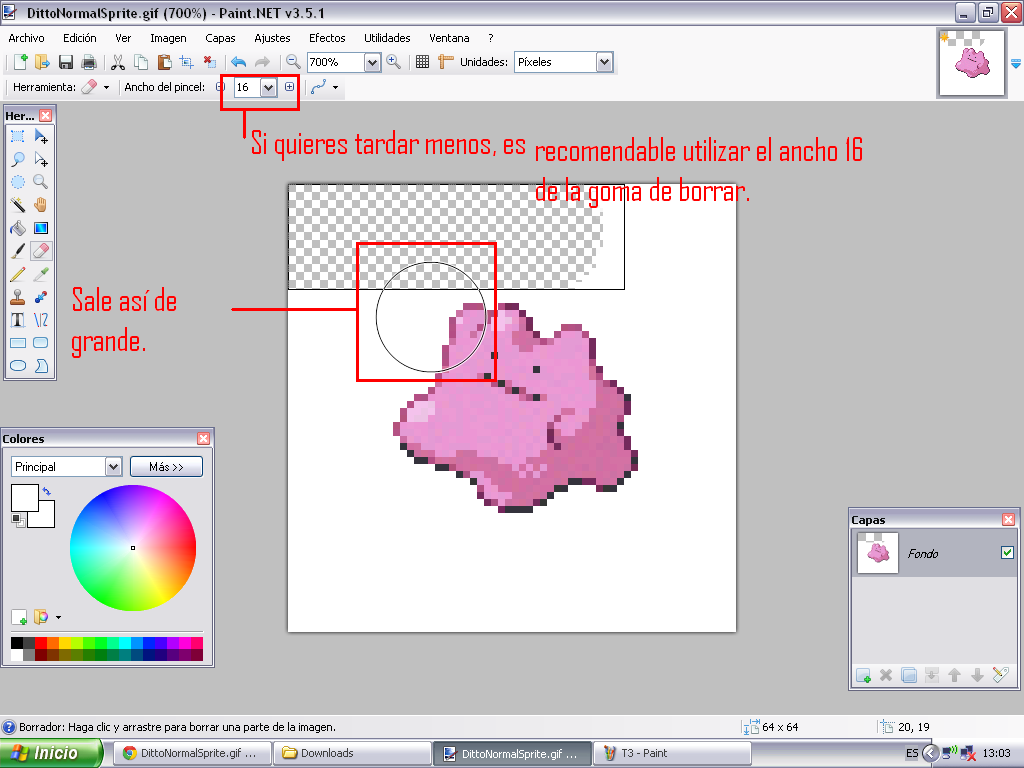Toggle the rulers icon
The image size is (1024, 768).
tap(445, 62)
